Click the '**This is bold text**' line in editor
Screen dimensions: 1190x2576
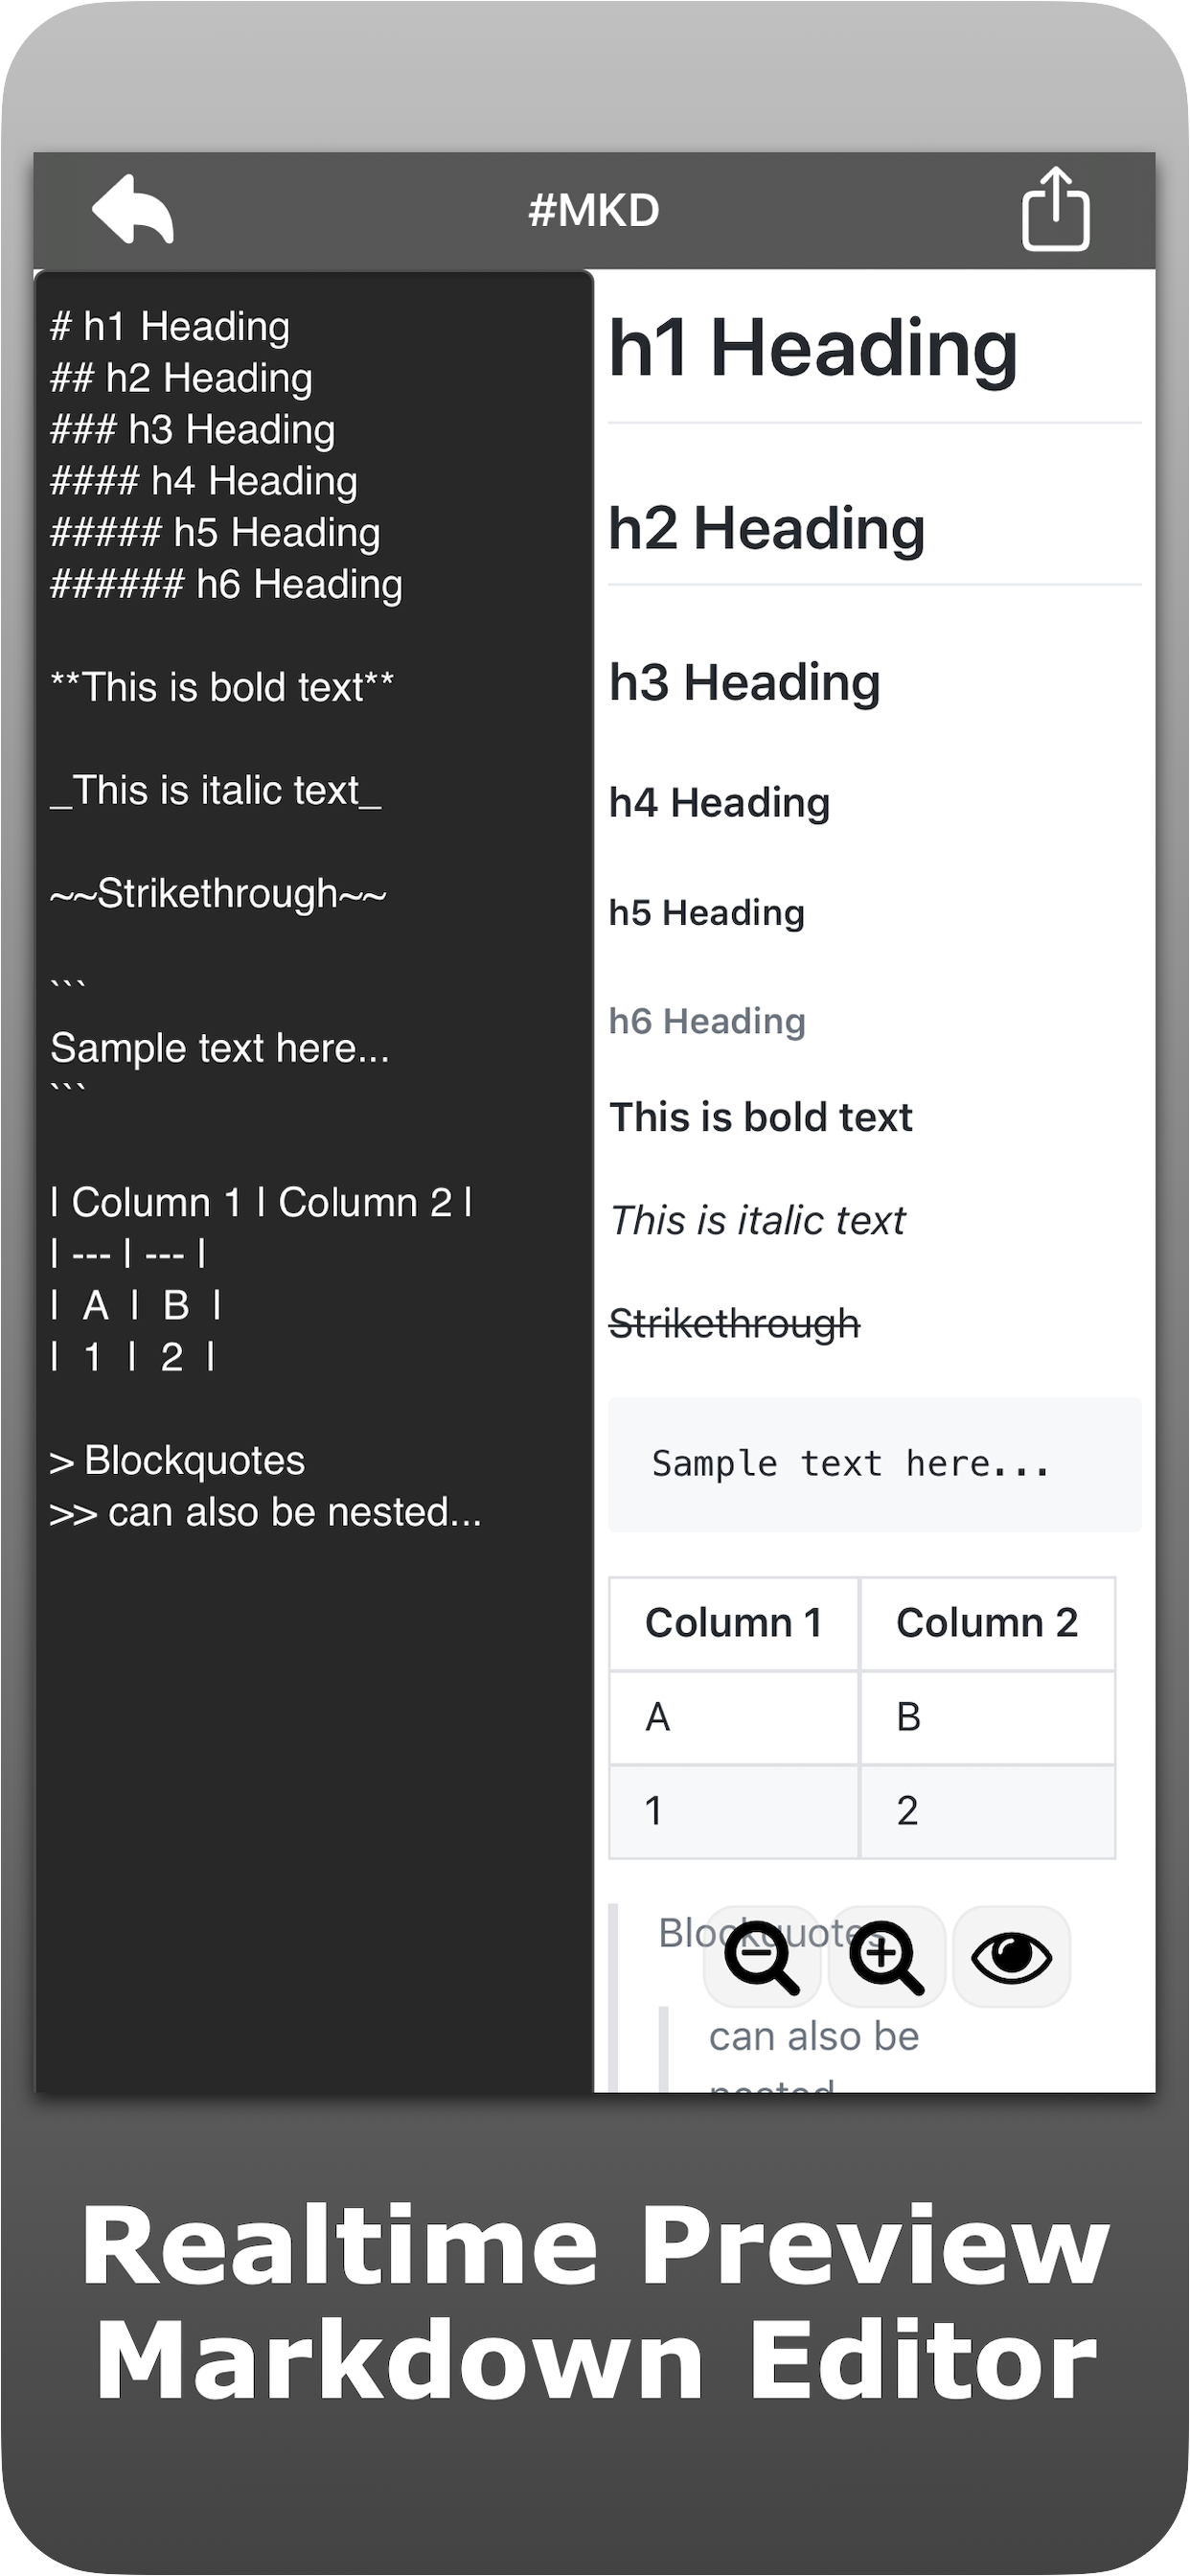(222, 687)
